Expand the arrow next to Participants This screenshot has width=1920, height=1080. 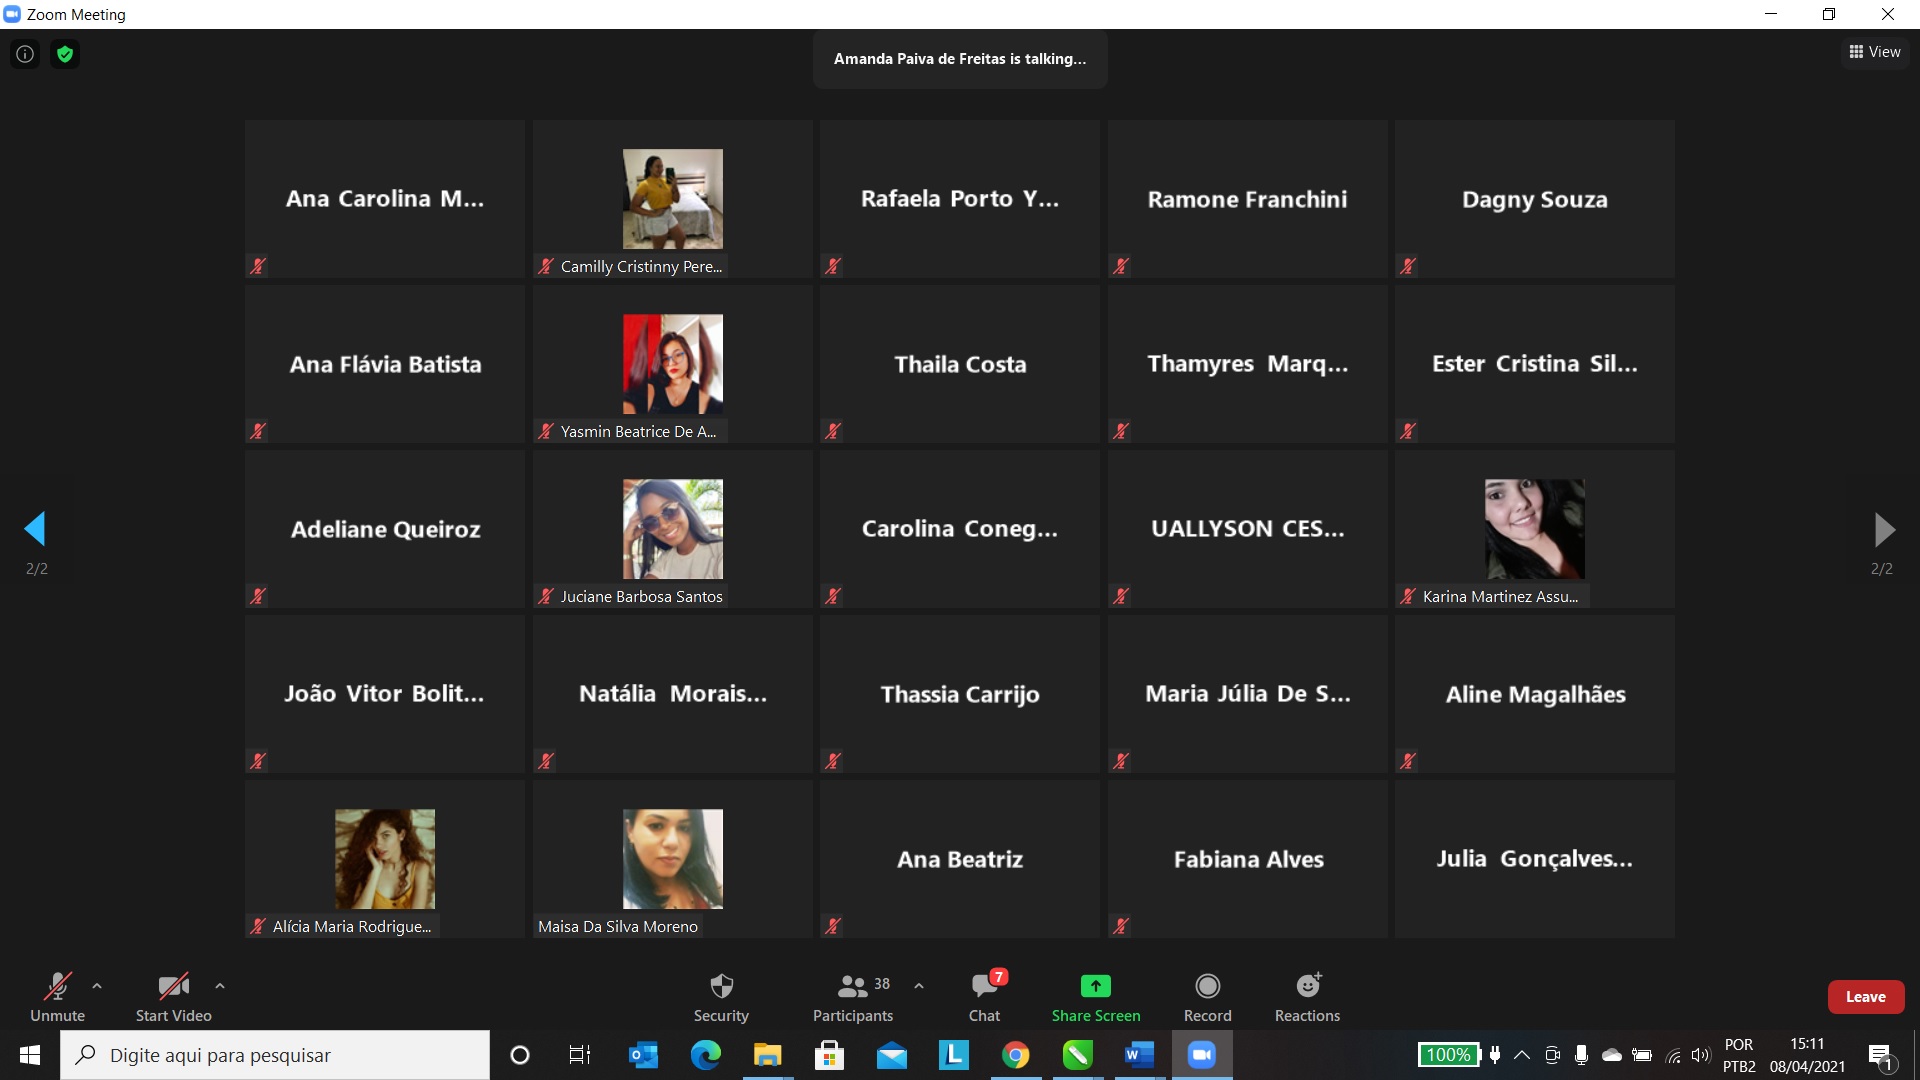(x=919, y=986)
